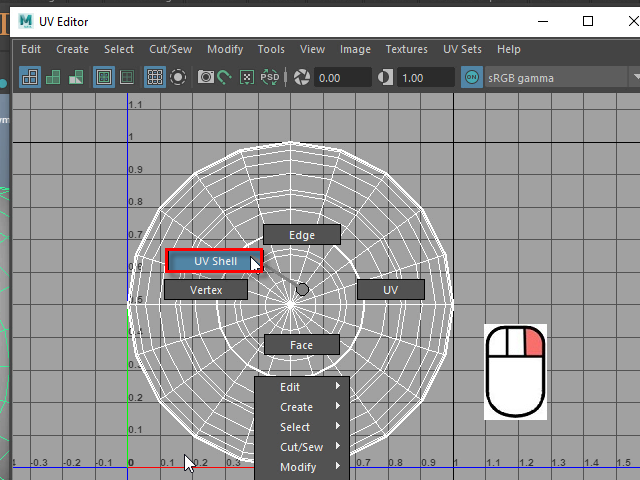Toggle the isolate select circle icon
640x480 pixels.
178,77
